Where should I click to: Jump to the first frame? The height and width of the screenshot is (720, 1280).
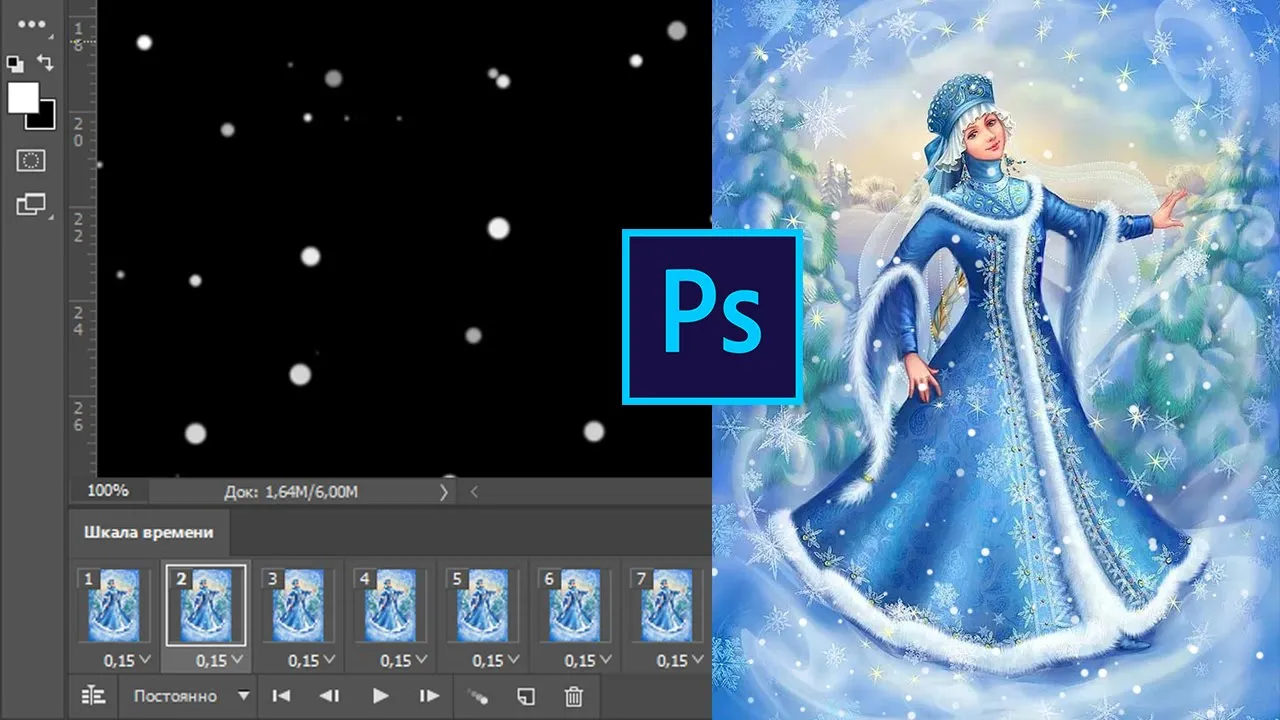pos(282,696)
